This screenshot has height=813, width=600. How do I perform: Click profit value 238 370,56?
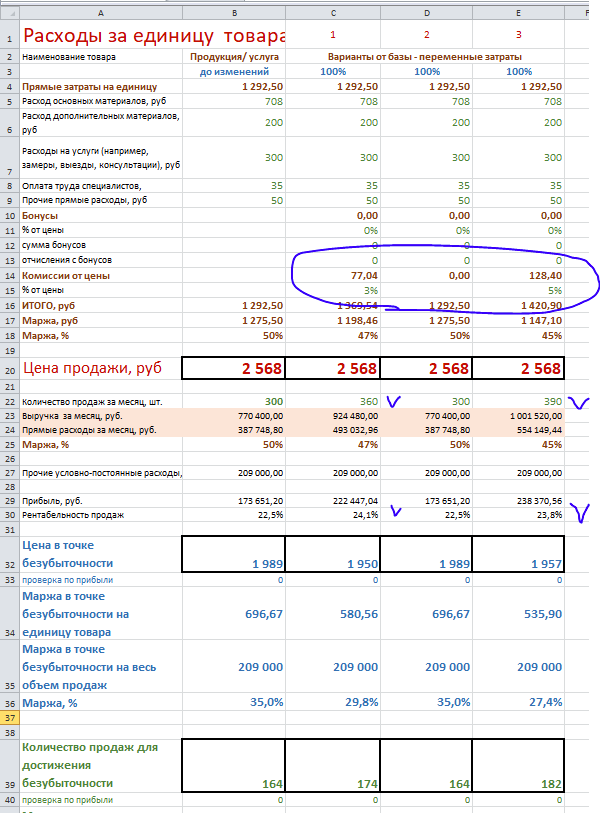(x=539, y=501)
